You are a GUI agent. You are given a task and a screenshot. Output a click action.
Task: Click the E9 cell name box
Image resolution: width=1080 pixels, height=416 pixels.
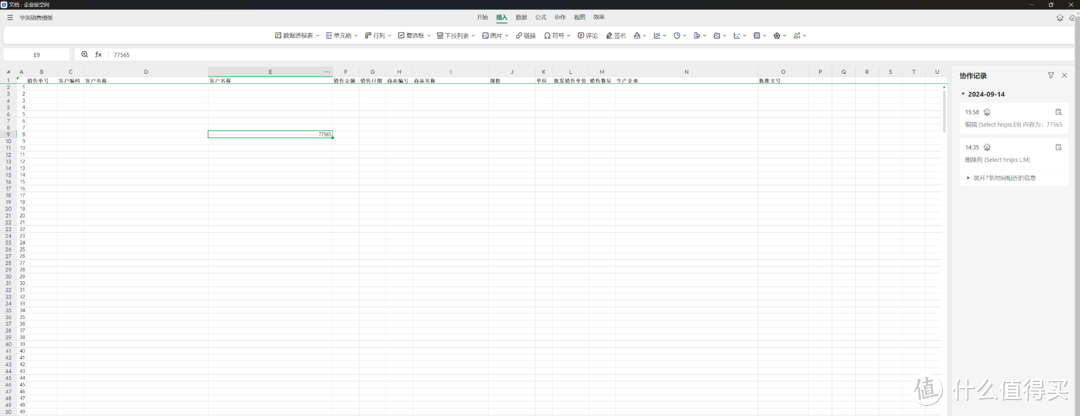pos(37,54)
